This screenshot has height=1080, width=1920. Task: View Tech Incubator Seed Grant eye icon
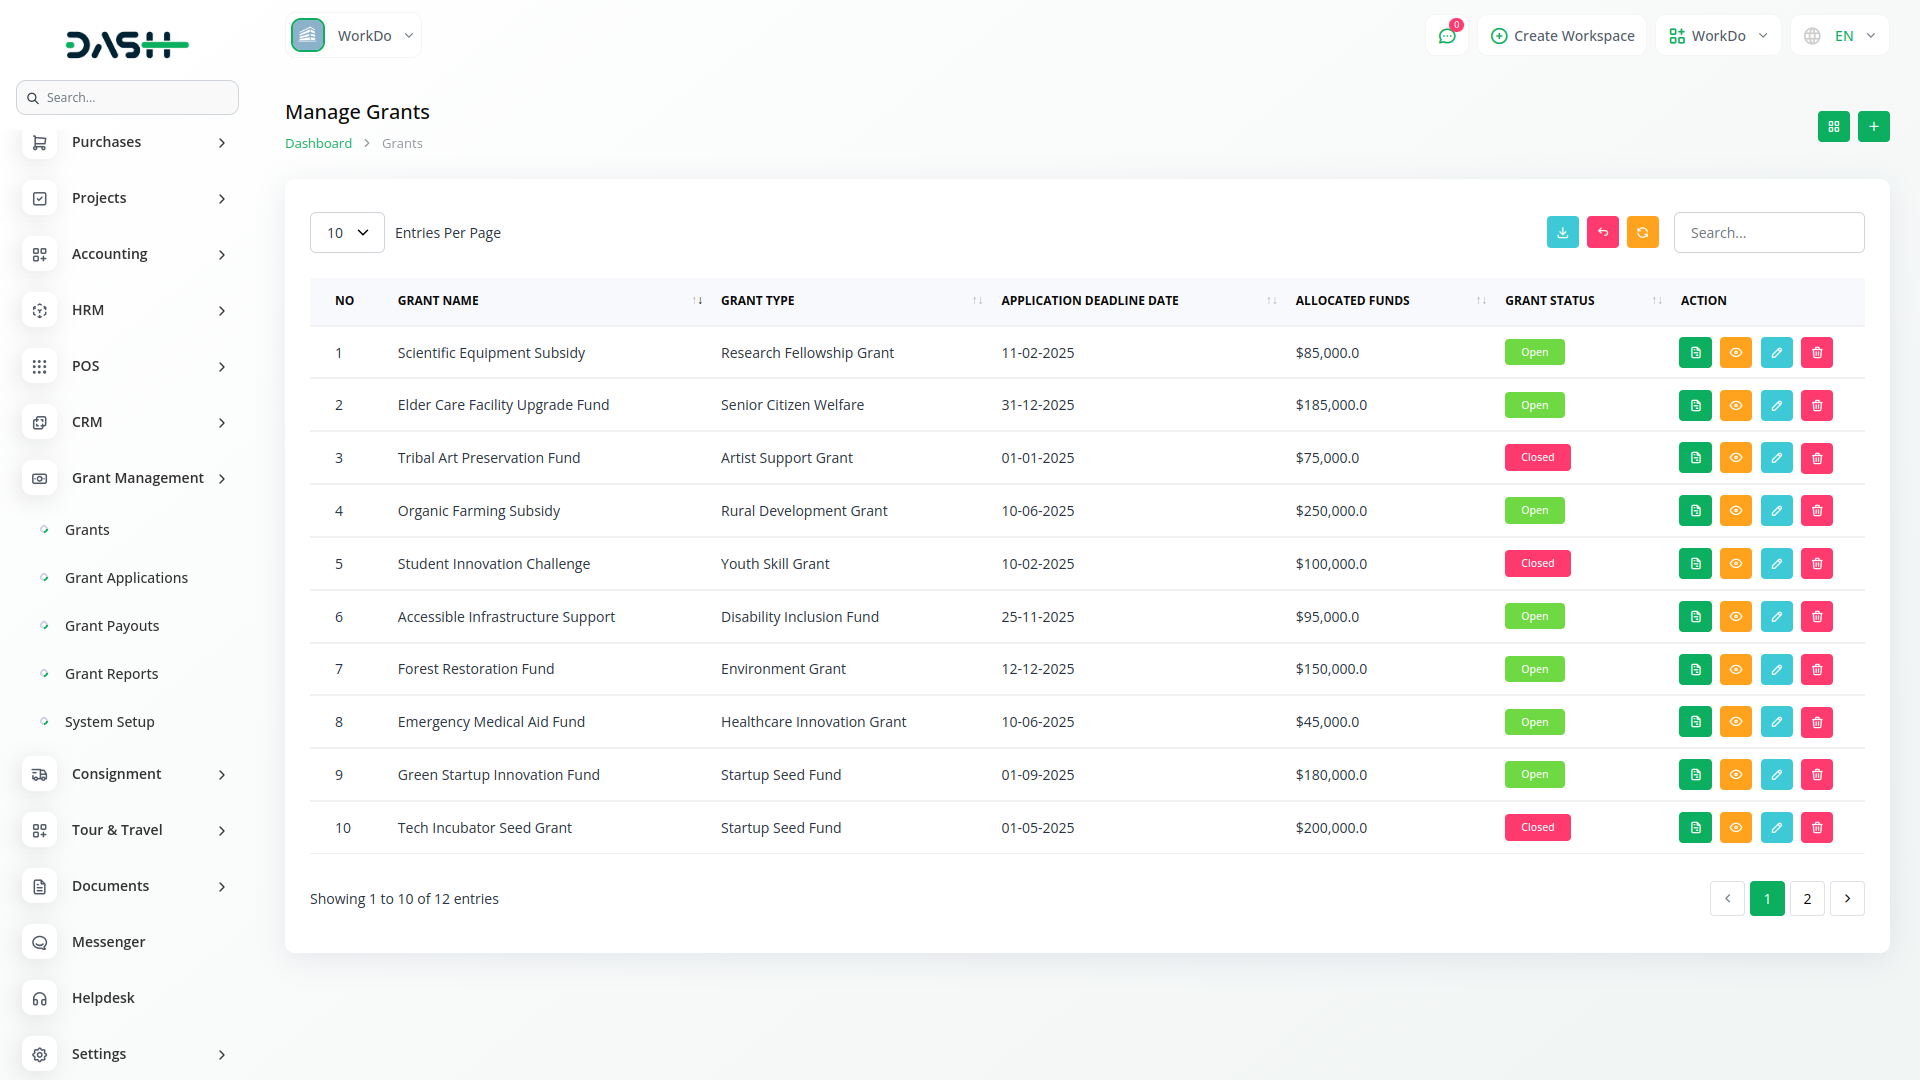[x=1735, y=828]
